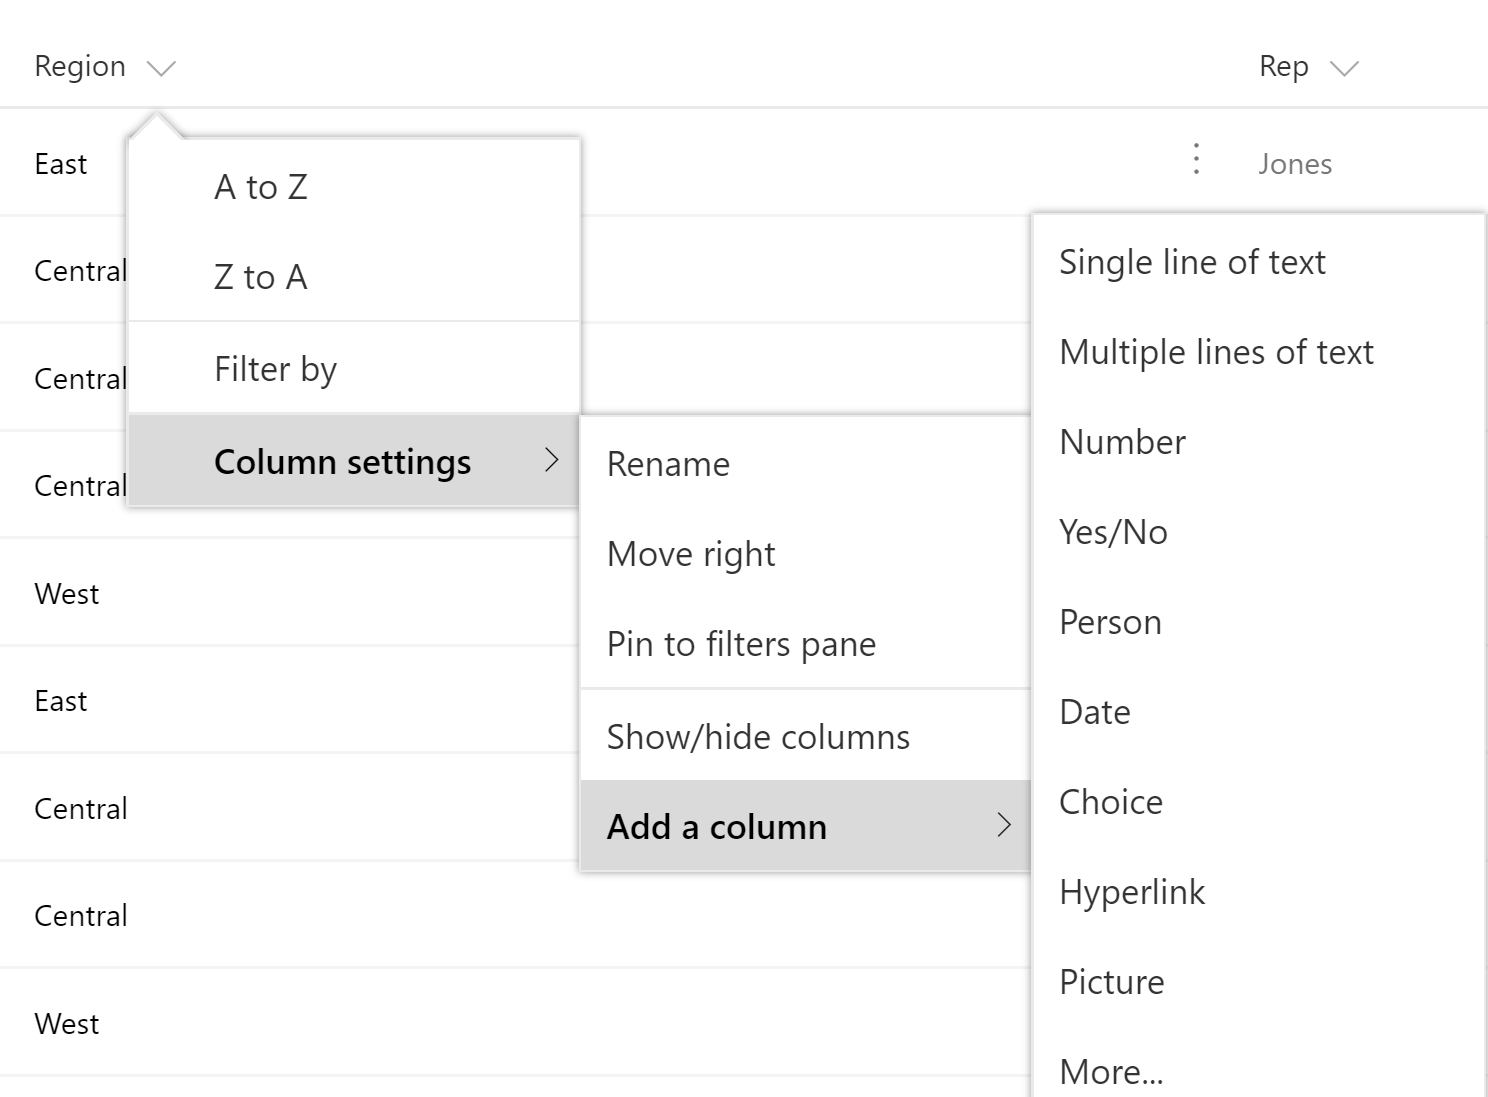Sort the column Z to A
The width and height of the screenshot is (1488, 1097).
(261, 277)
